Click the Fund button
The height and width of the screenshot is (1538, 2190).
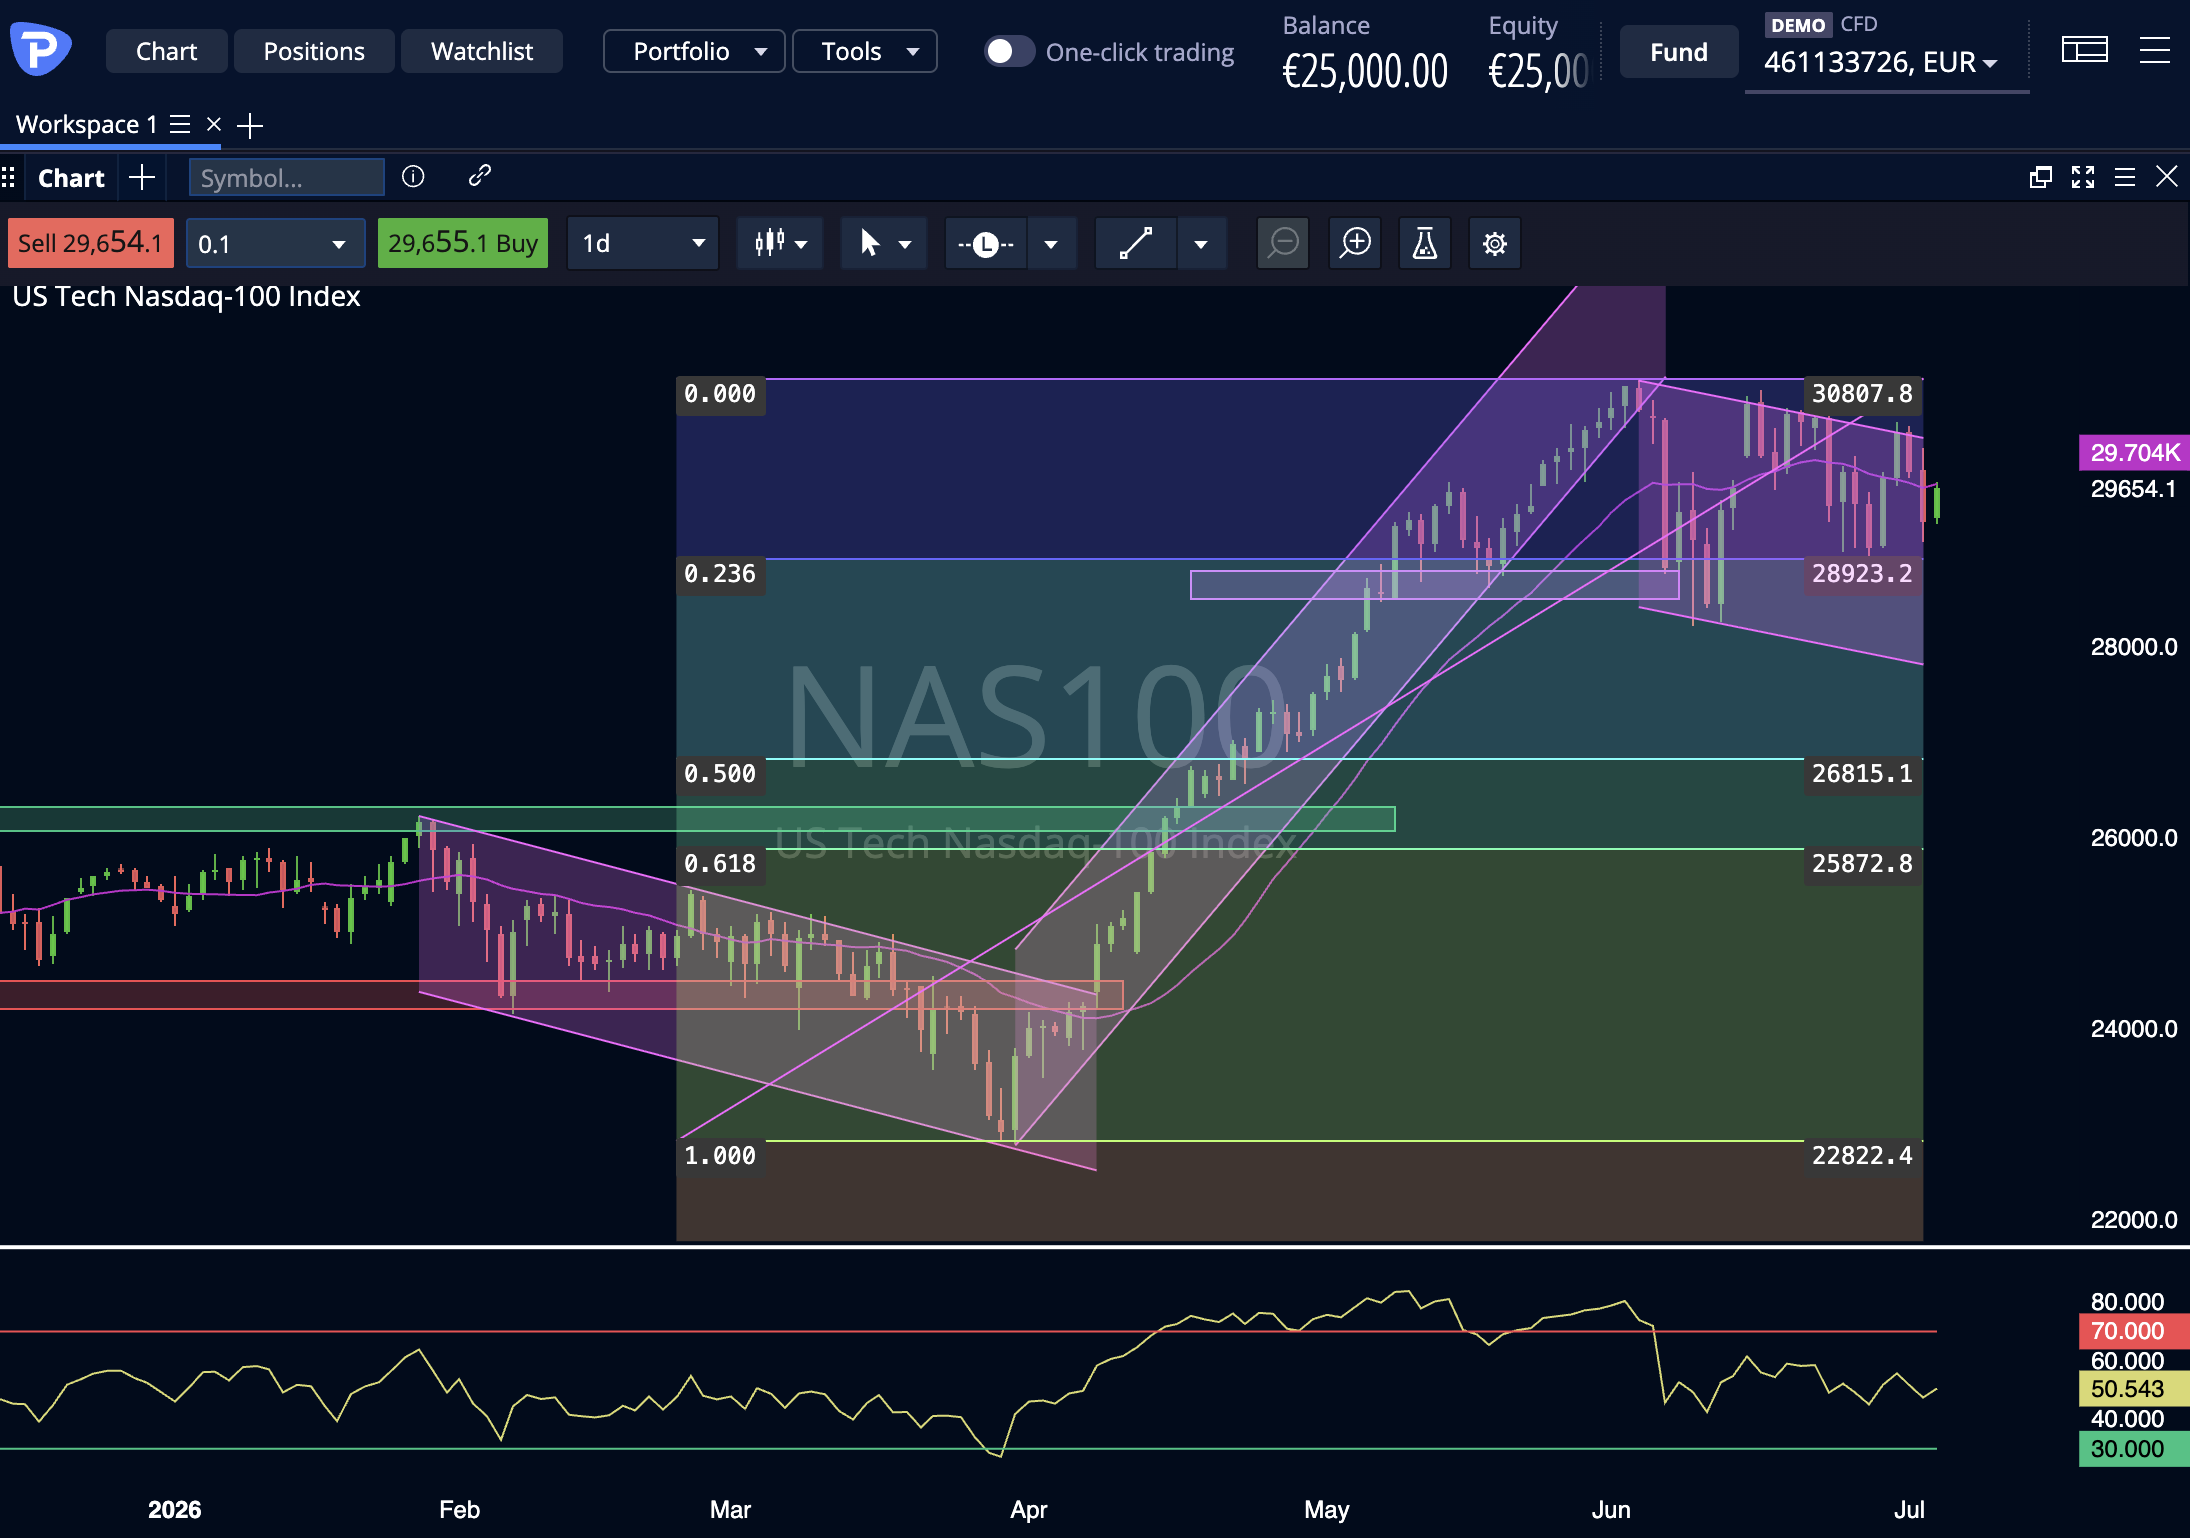coord(1678,52)
